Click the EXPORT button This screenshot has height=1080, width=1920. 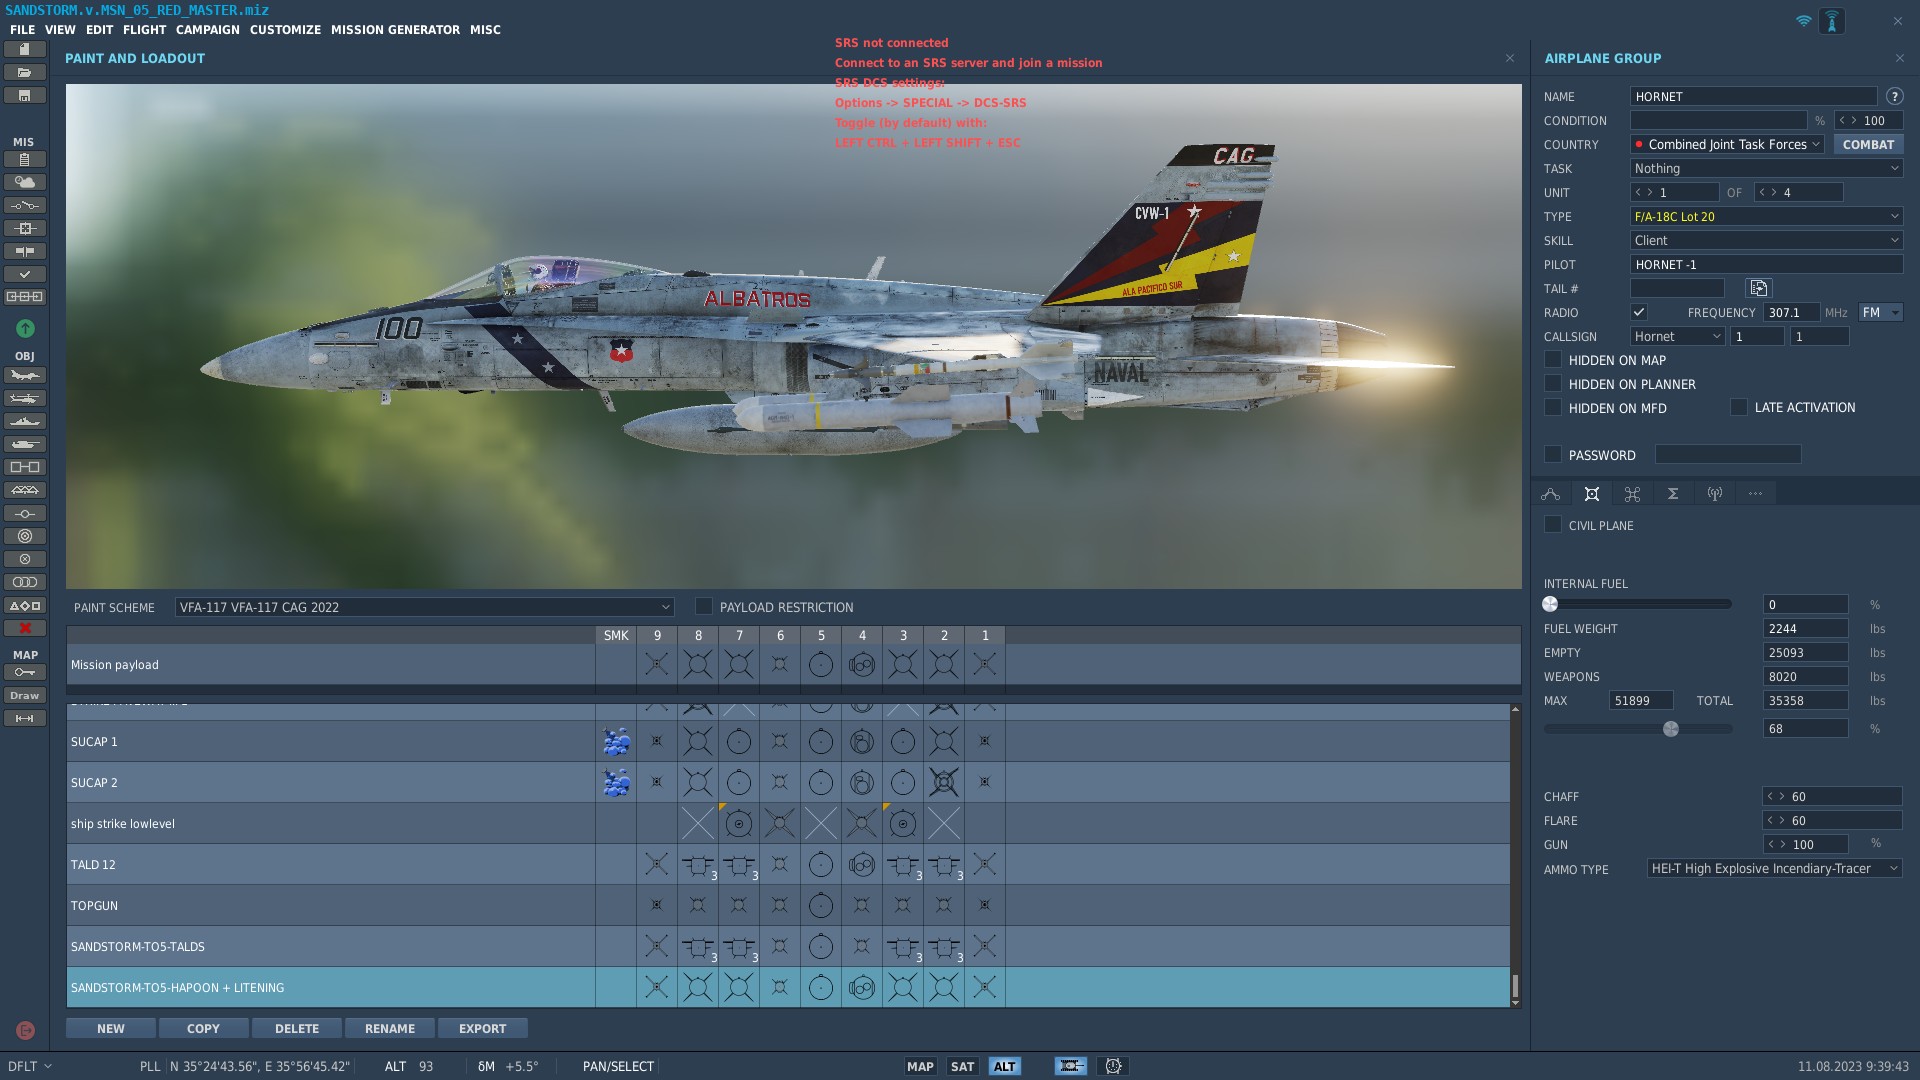click(x=482, y=1028)
